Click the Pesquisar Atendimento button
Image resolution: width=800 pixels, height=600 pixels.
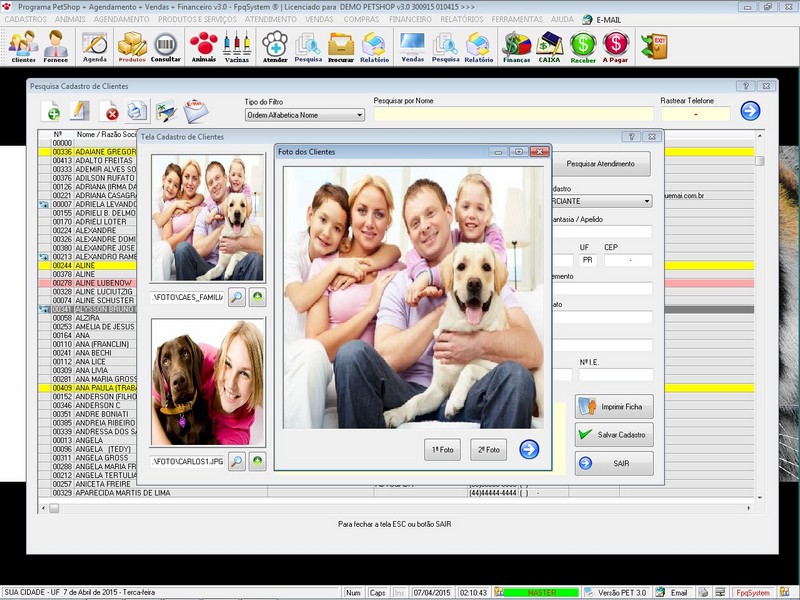(x=601, y=164)
